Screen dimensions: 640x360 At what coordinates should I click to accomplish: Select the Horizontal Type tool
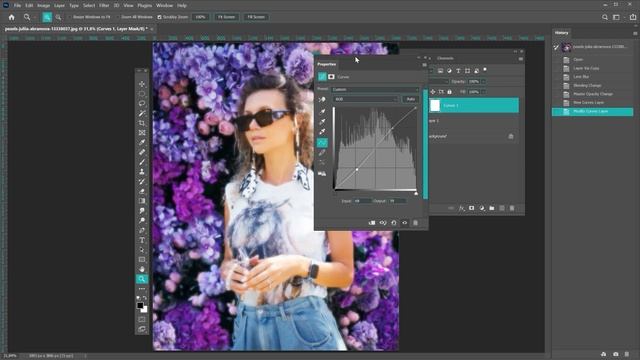(142, 240)
